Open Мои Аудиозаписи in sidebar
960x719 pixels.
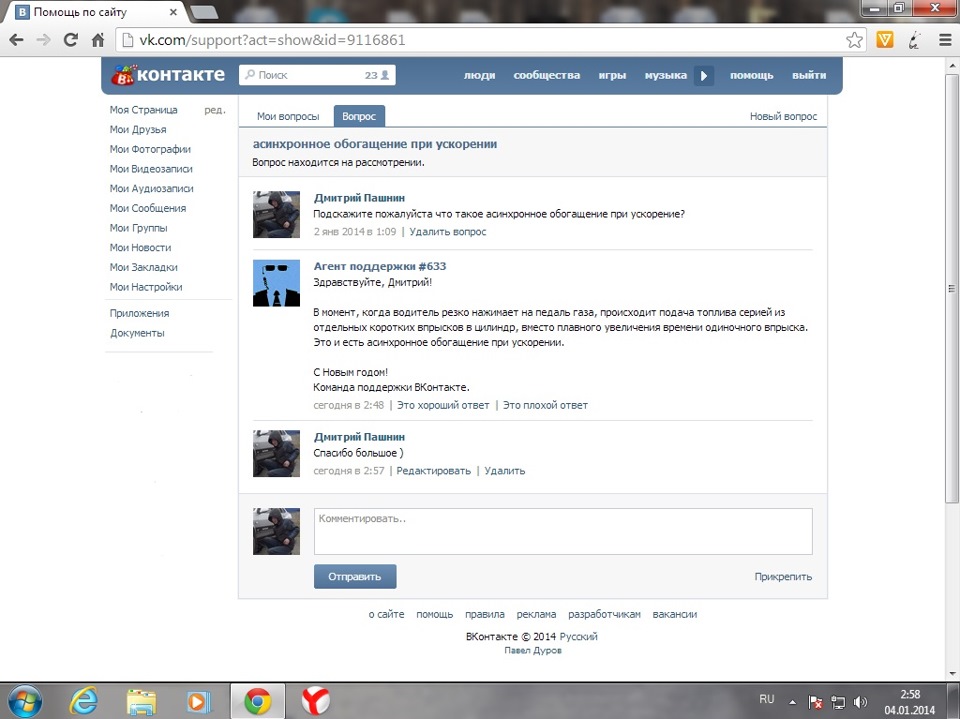[151, 188]
